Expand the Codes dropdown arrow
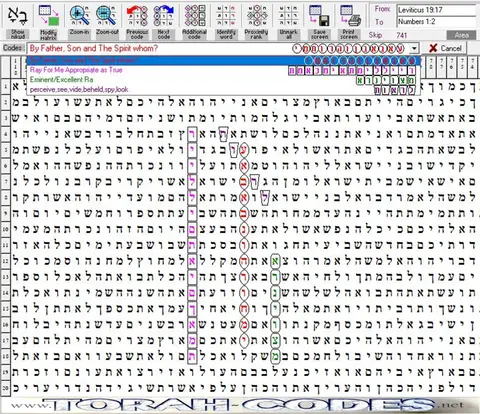Screen dimensions: 480x414 click(414, 49)
